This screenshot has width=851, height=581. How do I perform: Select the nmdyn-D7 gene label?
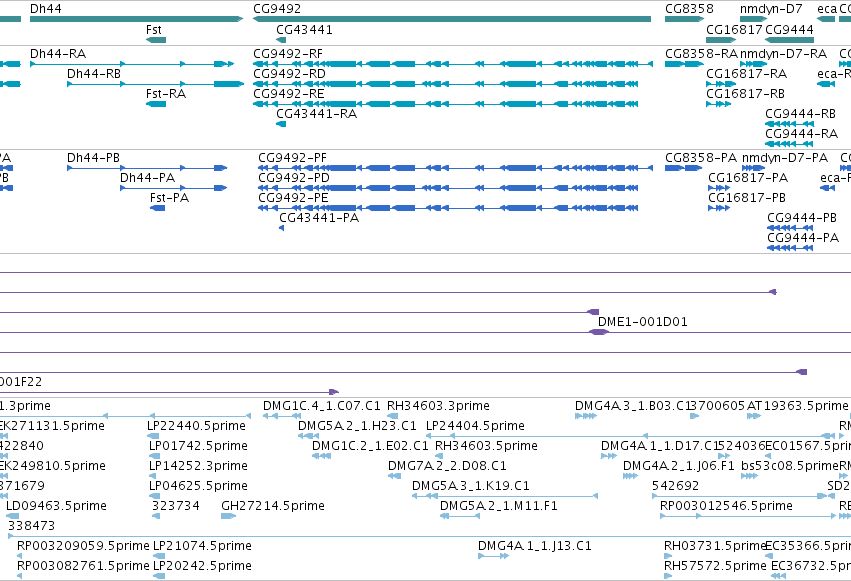[771, 9]
